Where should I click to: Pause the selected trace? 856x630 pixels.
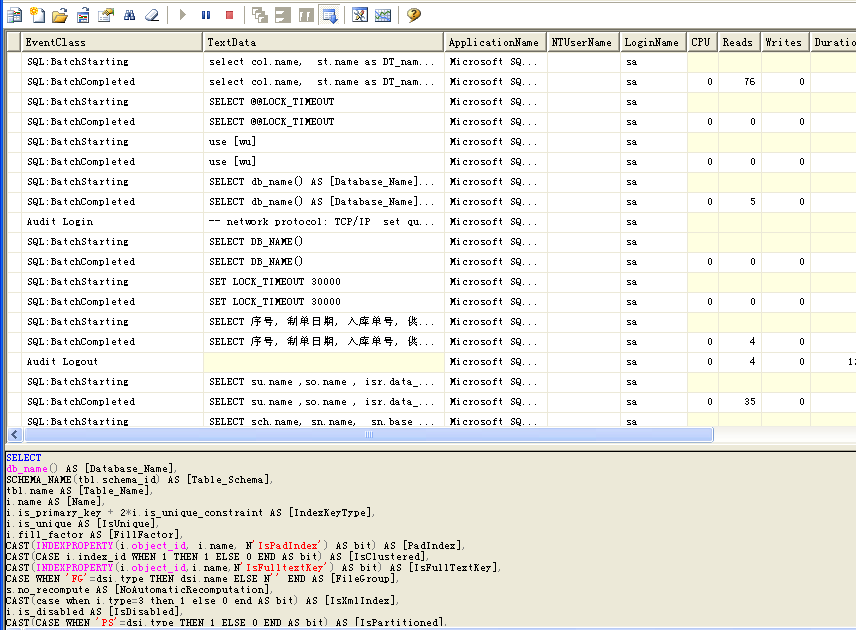(206, 15)
